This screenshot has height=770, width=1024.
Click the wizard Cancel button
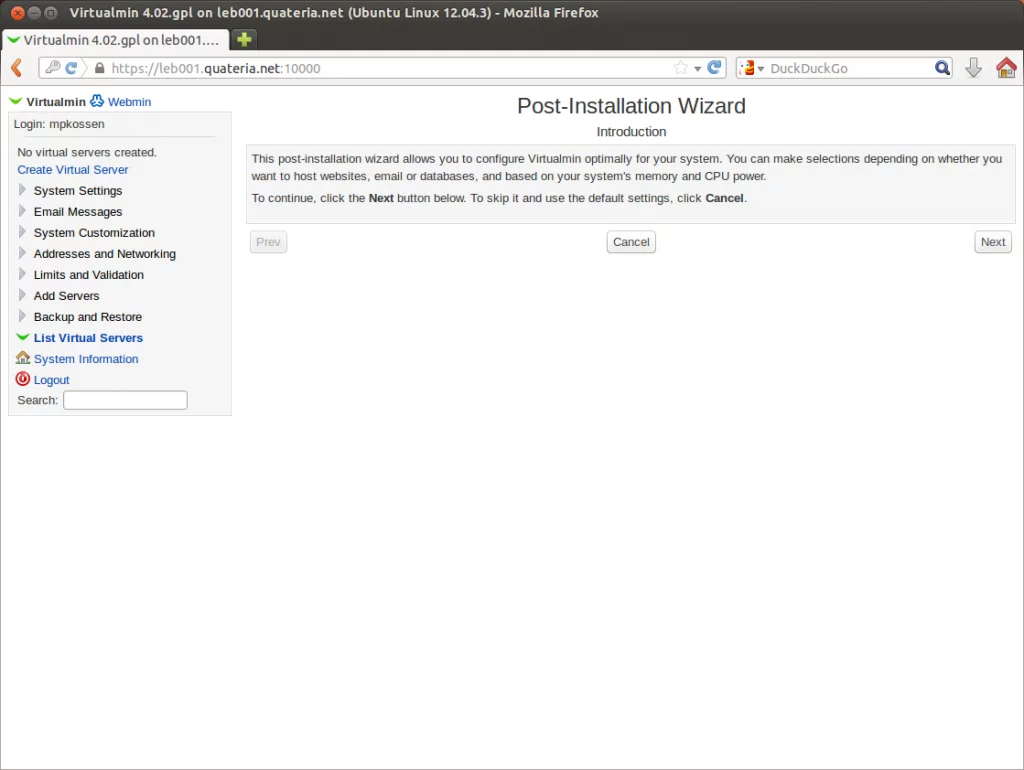[x=631, y=242]
